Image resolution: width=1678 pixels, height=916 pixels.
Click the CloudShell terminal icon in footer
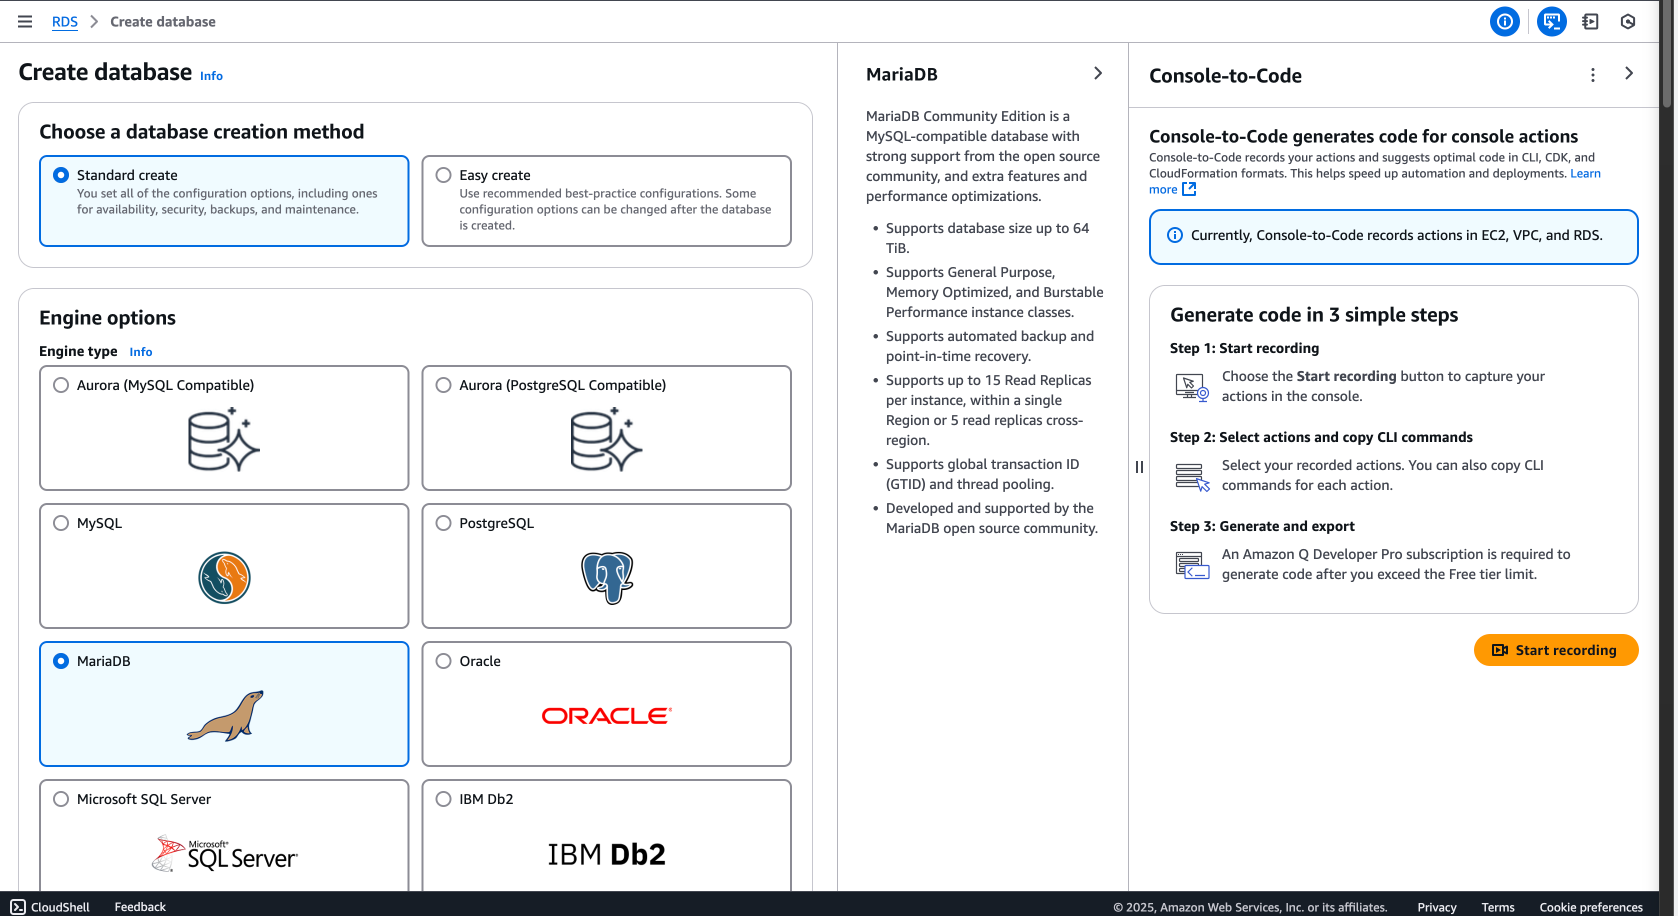coord(18,907)
